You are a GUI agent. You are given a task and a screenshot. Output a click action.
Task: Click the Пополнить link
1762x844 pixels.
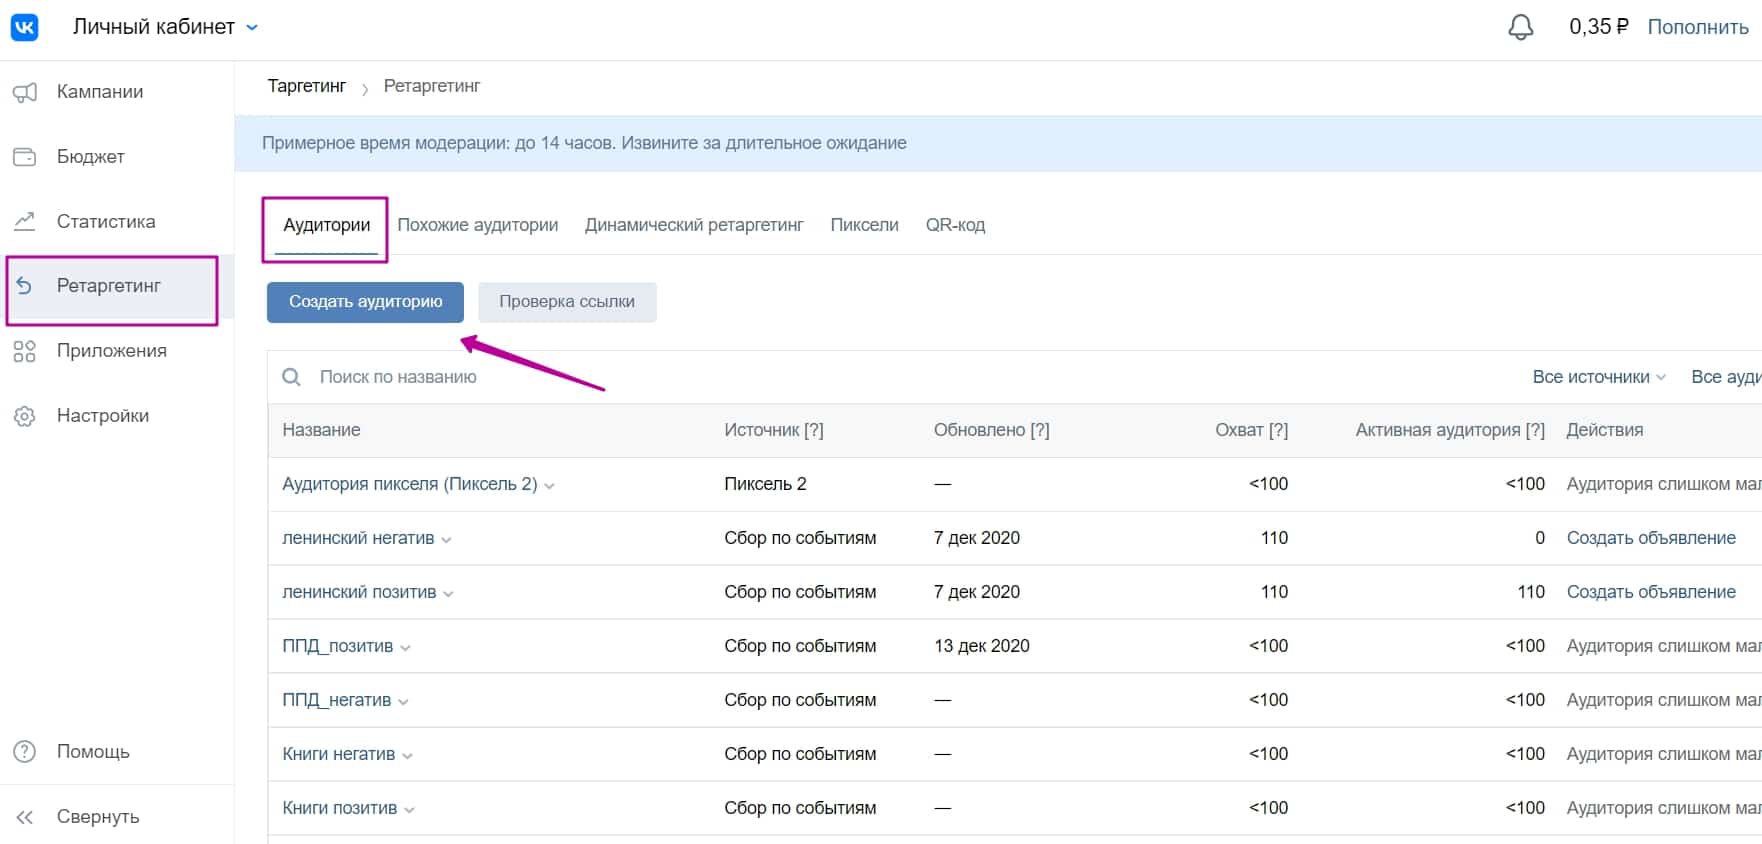1698,27
